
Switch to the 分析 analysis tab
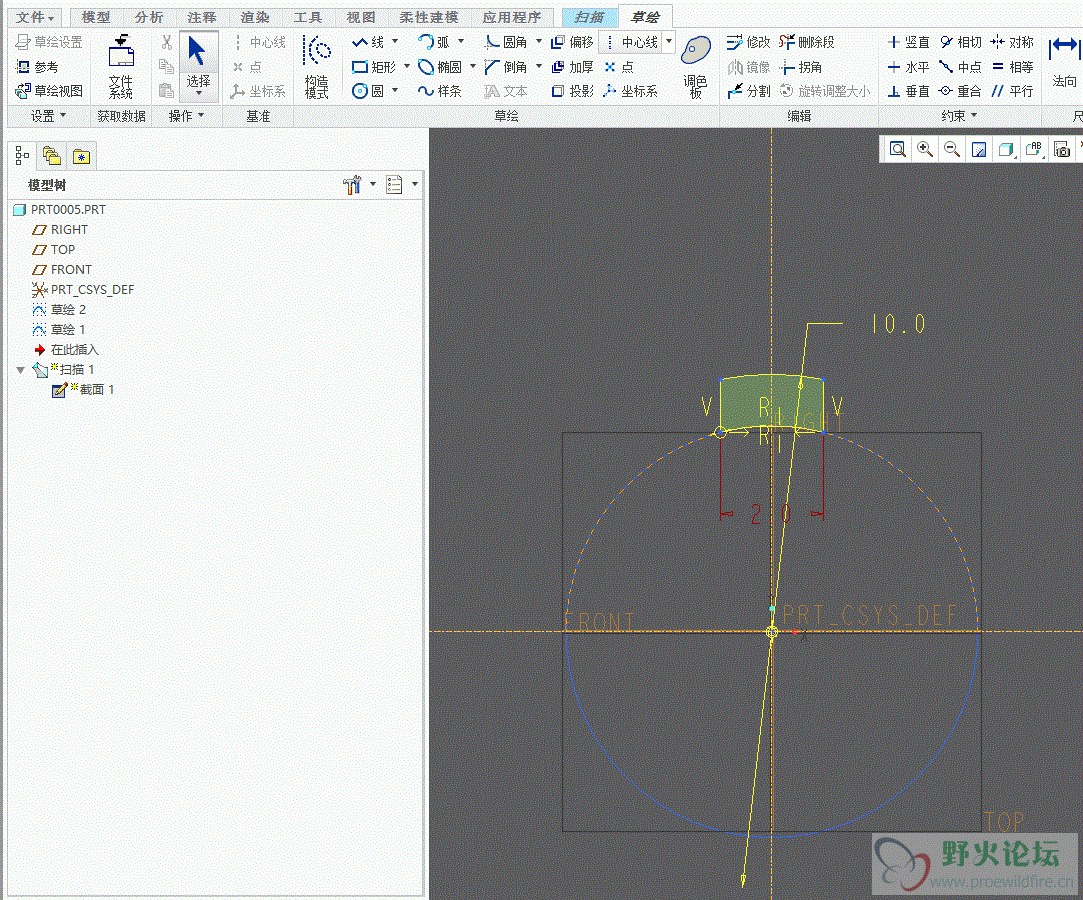pyautogui.click(x=149, y=17)
